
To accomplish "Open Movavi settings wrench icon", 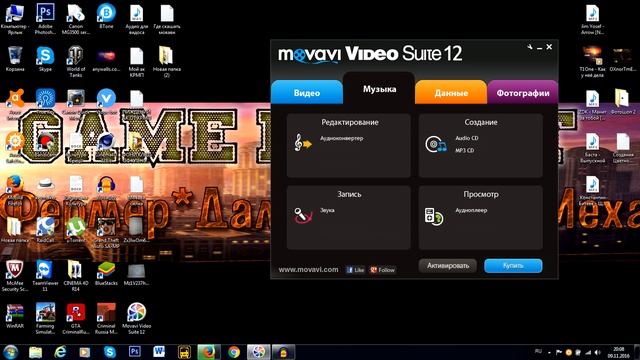I will 530,47.
